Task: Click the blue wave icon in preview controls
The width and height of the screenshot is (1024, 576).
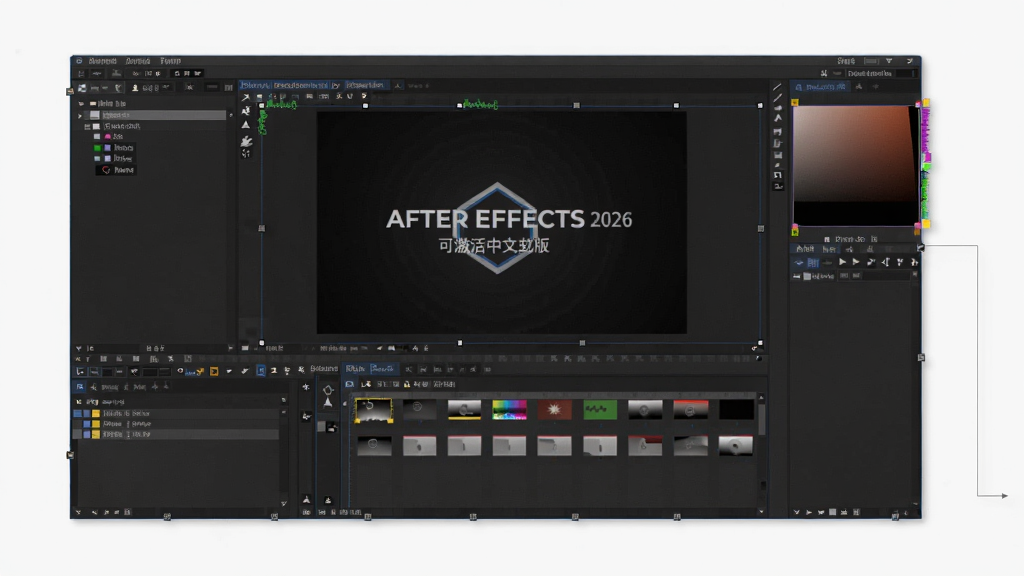Action: [x=799, y=263]
